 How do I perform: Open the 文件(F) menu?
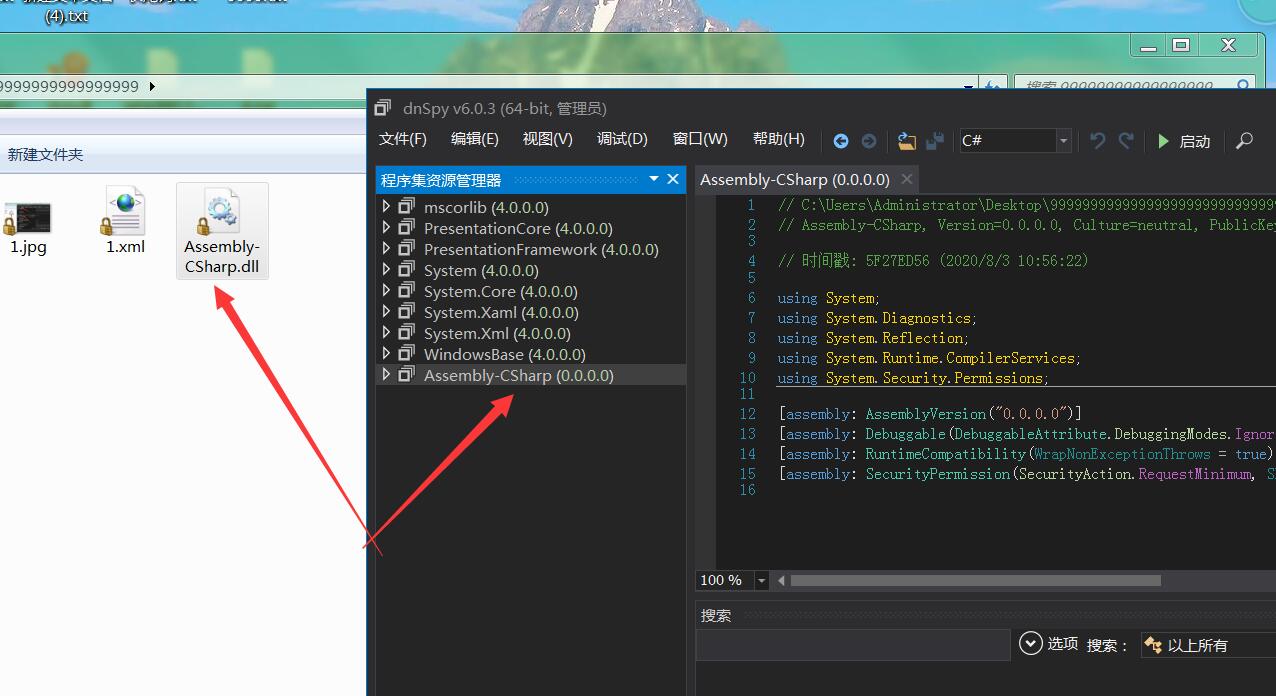tap(402, 139)
